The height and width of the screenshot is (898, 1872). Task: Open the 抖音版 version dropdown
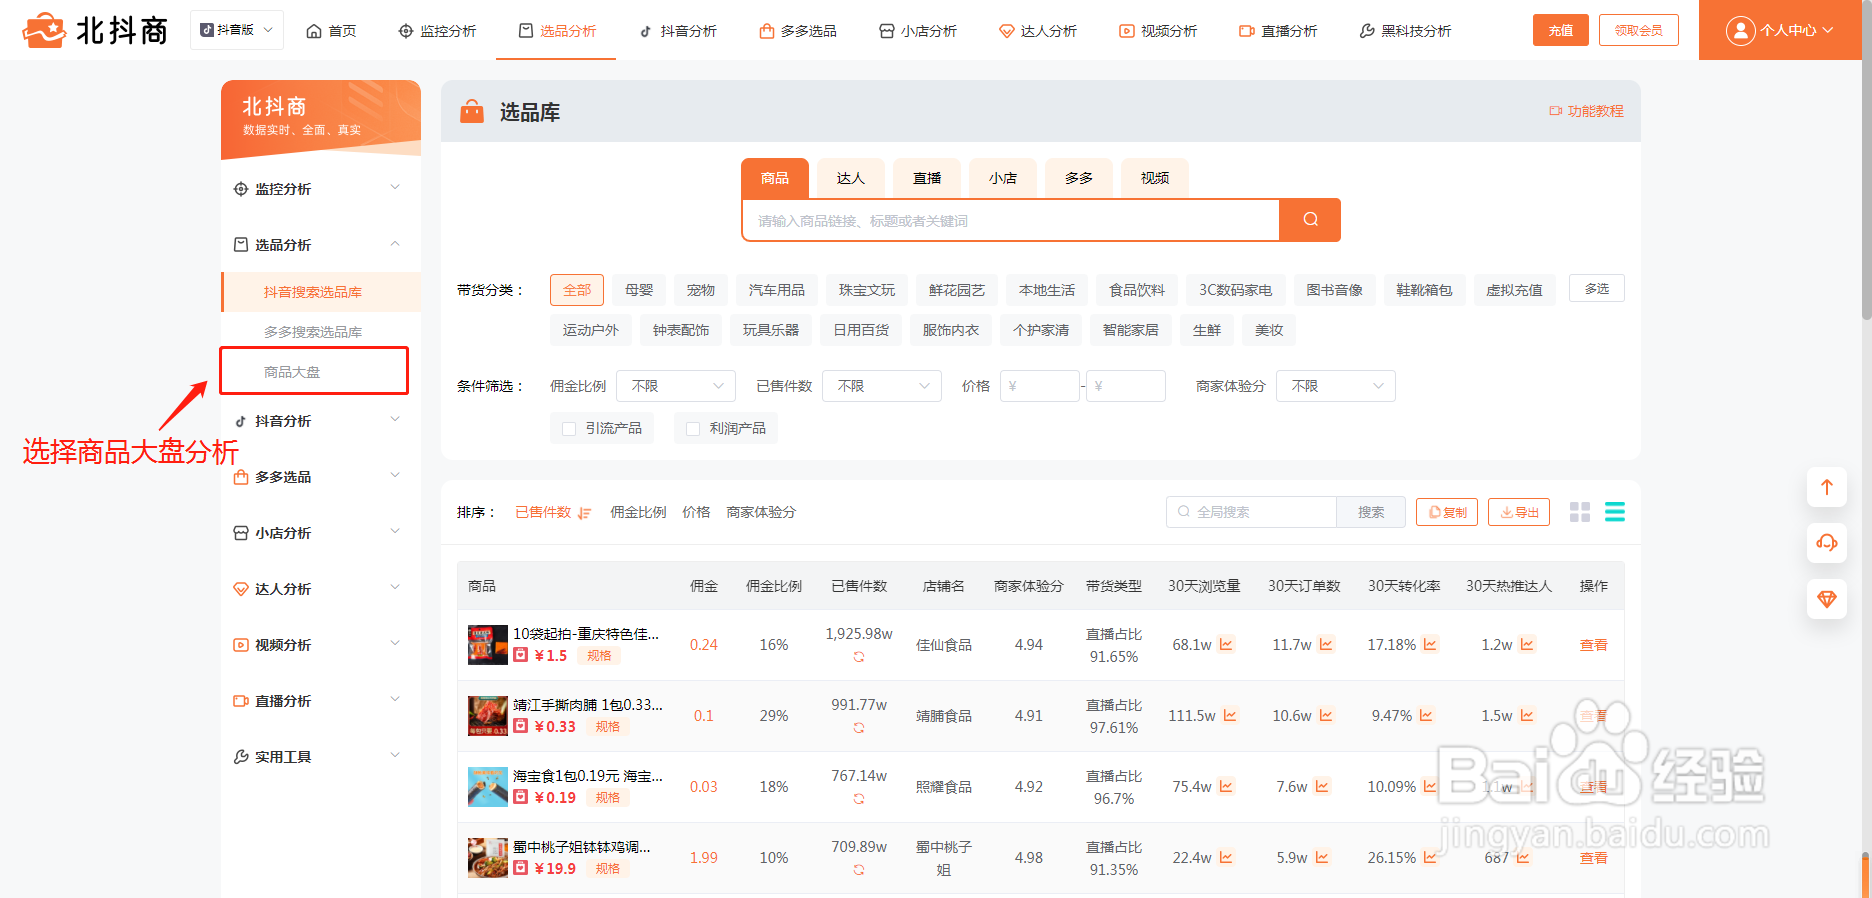point(237,30)
